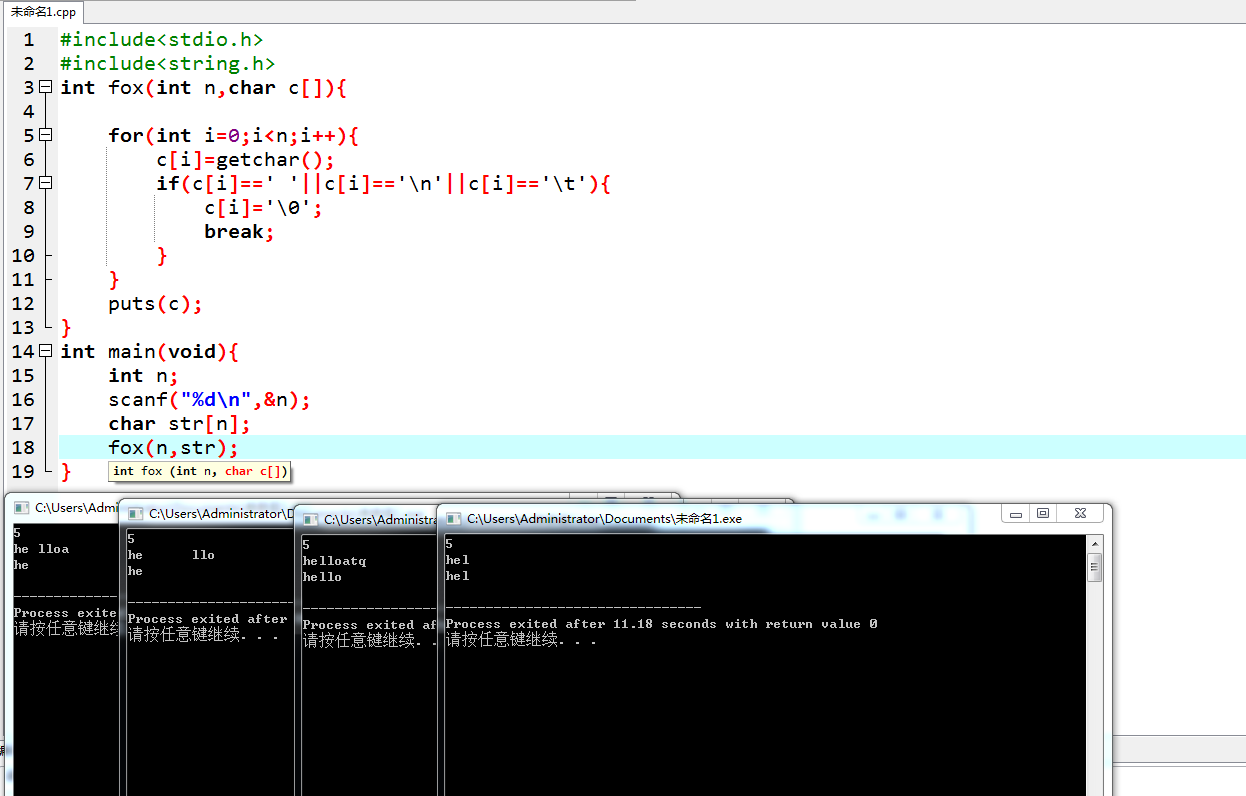
Task: Click the 'puts(c);' statement
Action: pyautogui.click(x=156, y=304)
